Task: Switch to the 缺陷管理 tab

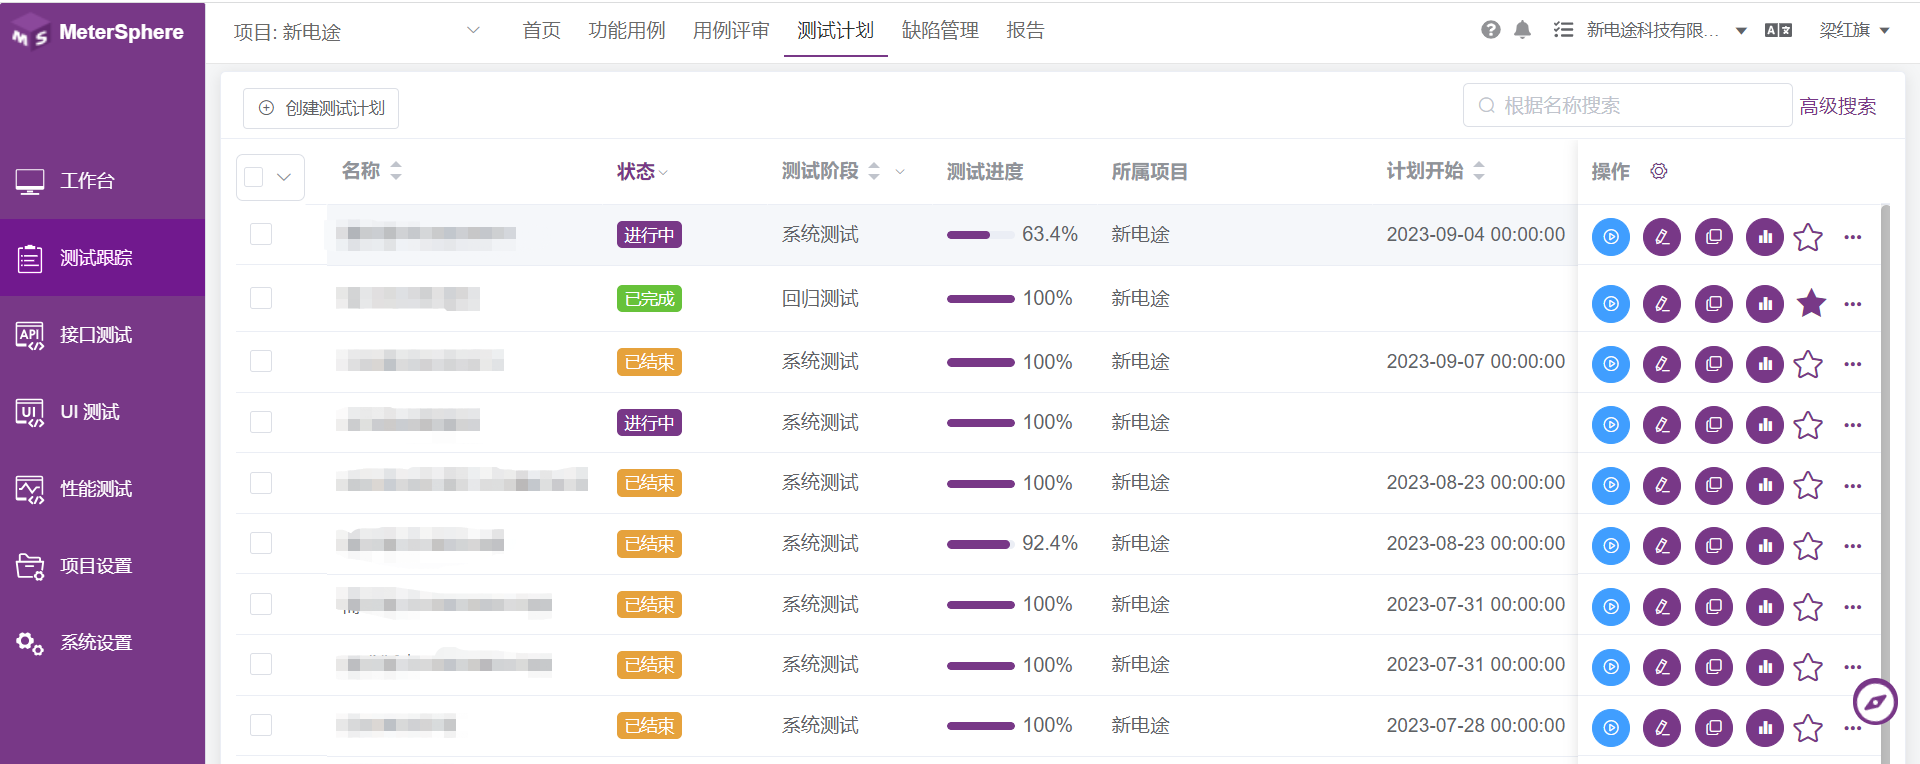Action: (939, 31)
